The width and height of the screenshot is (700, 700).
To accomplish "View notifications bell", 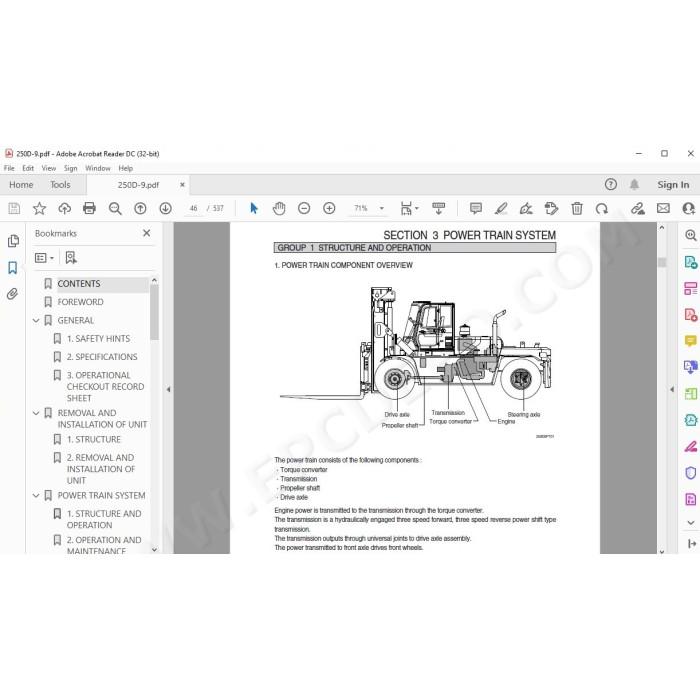I will tap(634, 184).
